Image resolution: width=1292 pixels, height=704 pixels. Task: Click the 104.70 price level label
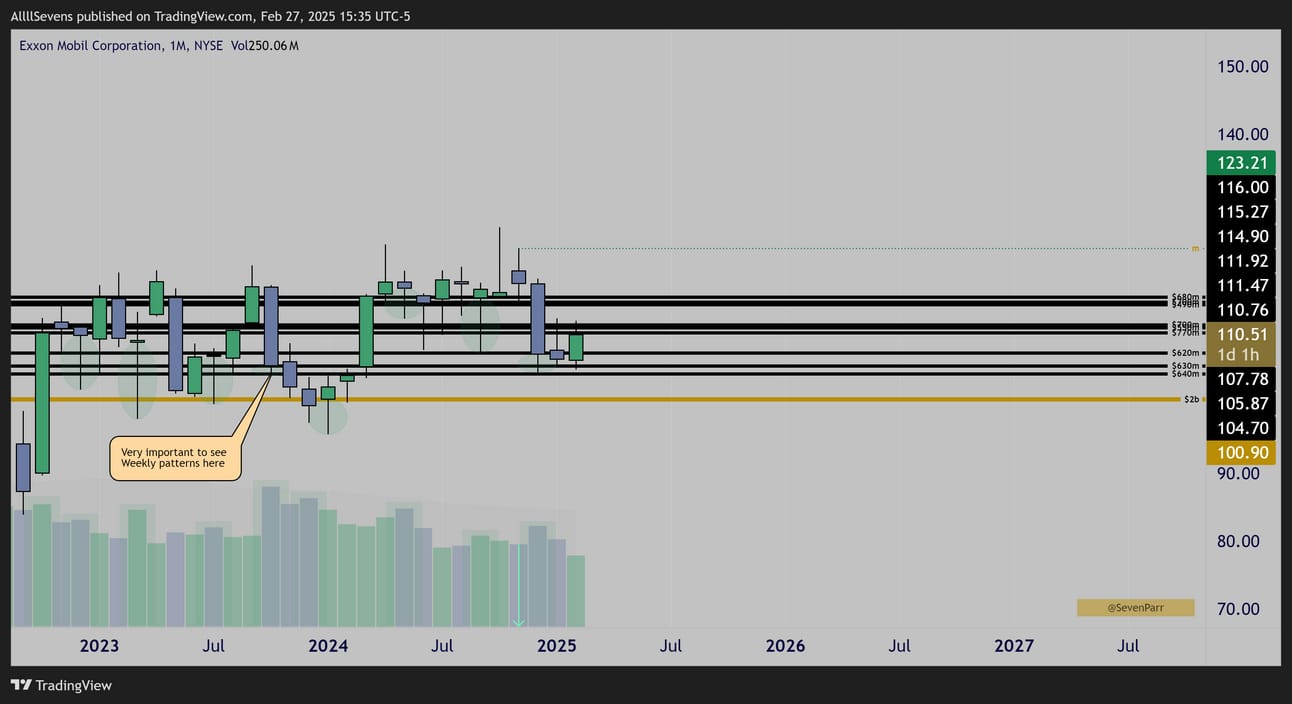tap(1241, 428)
